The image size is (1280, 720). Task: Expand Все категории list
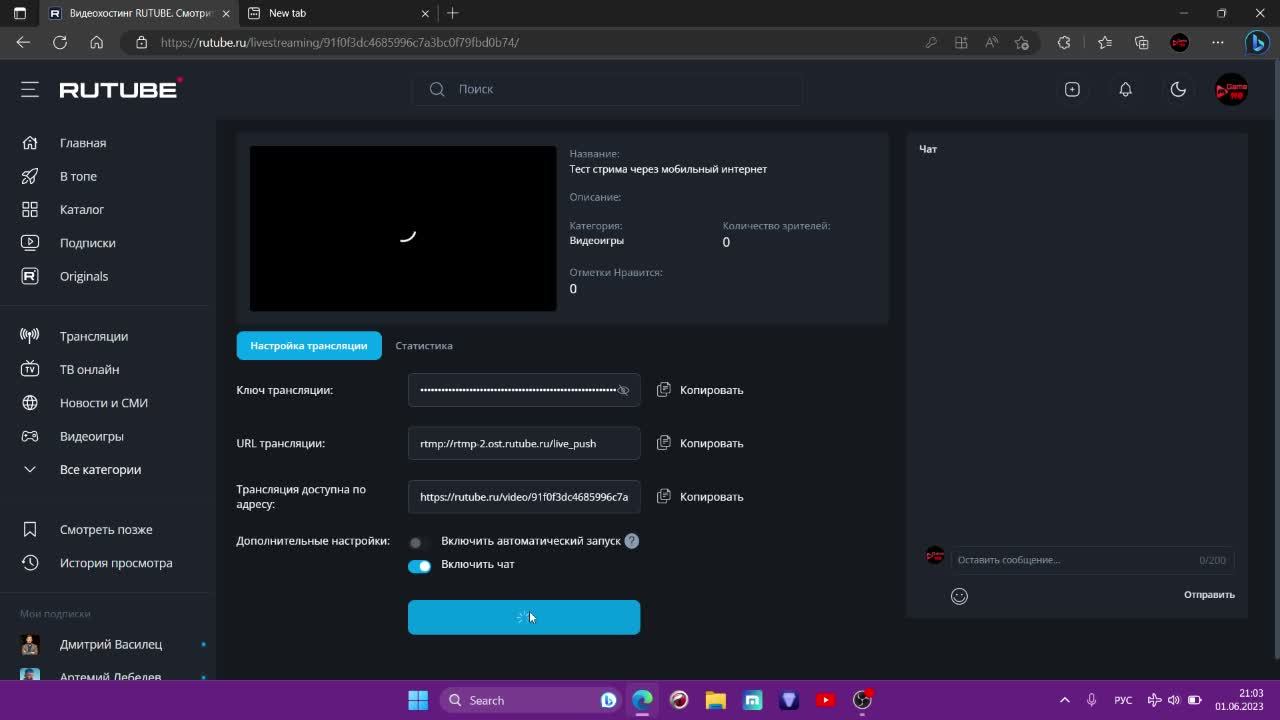point(99,469)
